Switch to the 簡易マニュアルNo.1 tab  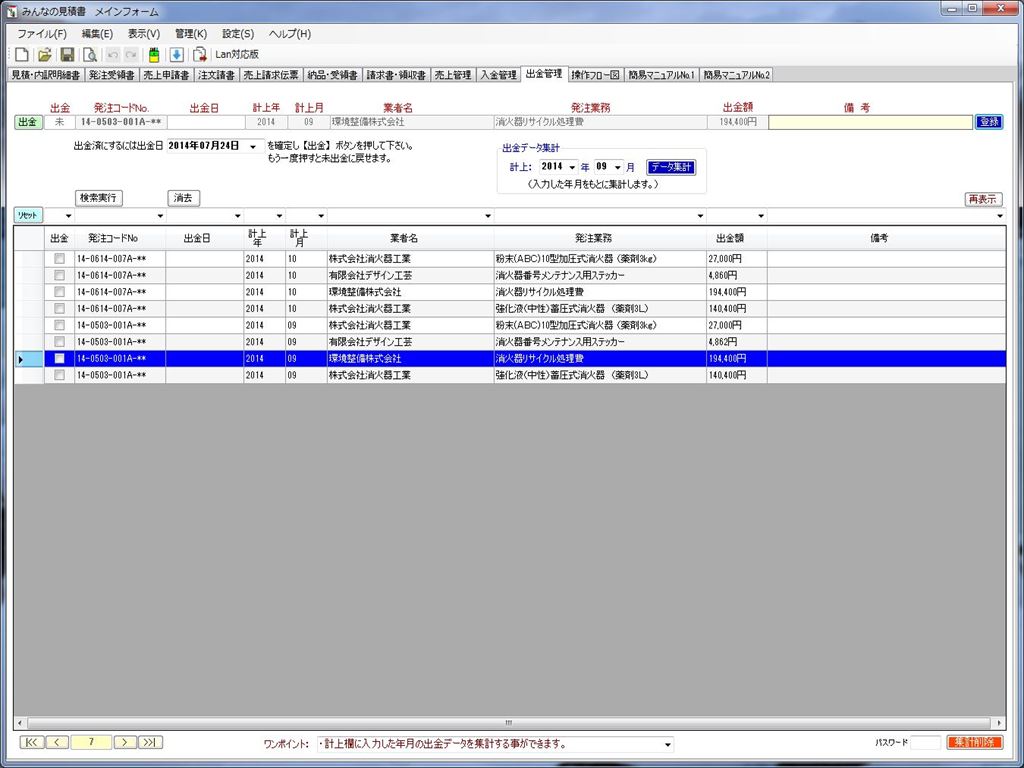[662, 75]
